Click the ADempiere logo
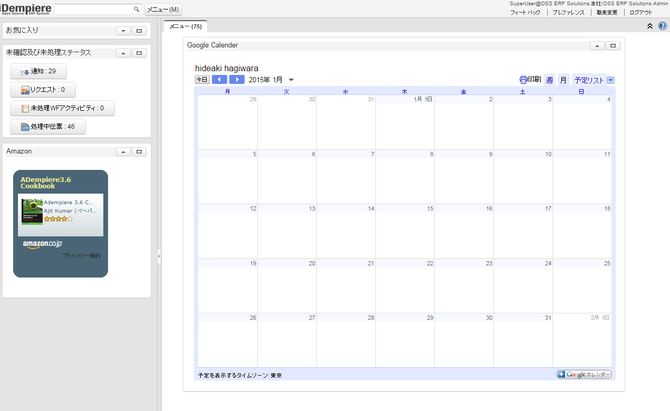Screen dimensions: 670x411 coord(26,9)
